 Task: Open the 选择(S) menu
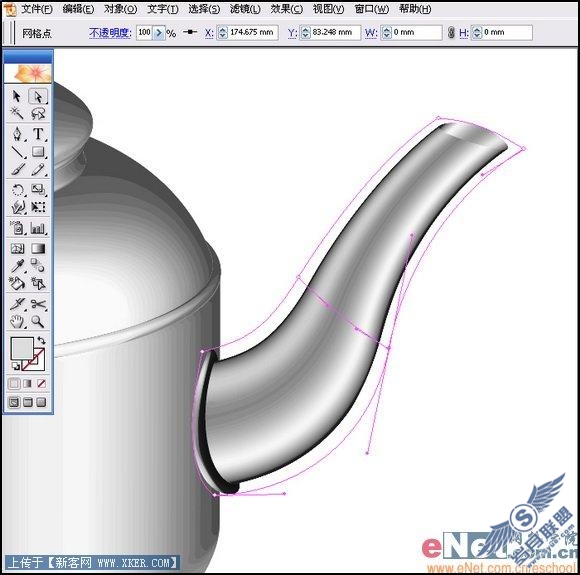pyautogui.click(x=204, y=9)
